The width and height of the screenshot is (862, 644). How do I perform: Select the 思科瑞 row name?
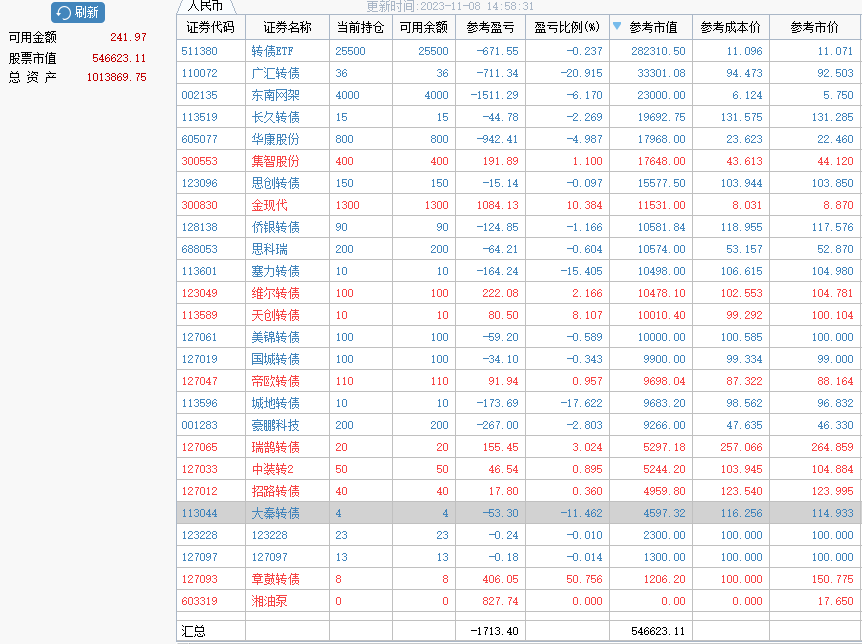pos(269,249)
